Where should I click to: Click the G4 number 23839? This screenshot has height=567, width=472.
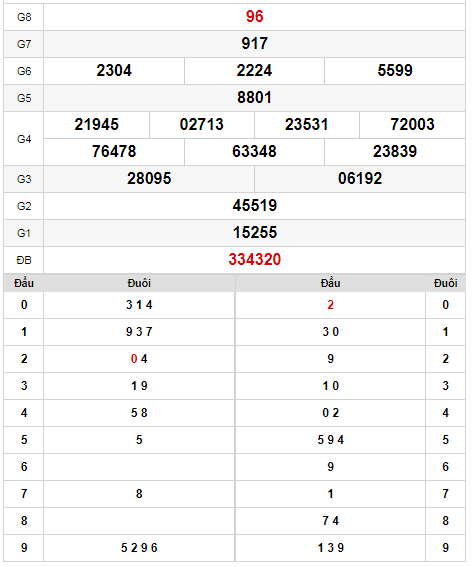tap(395, 152)
